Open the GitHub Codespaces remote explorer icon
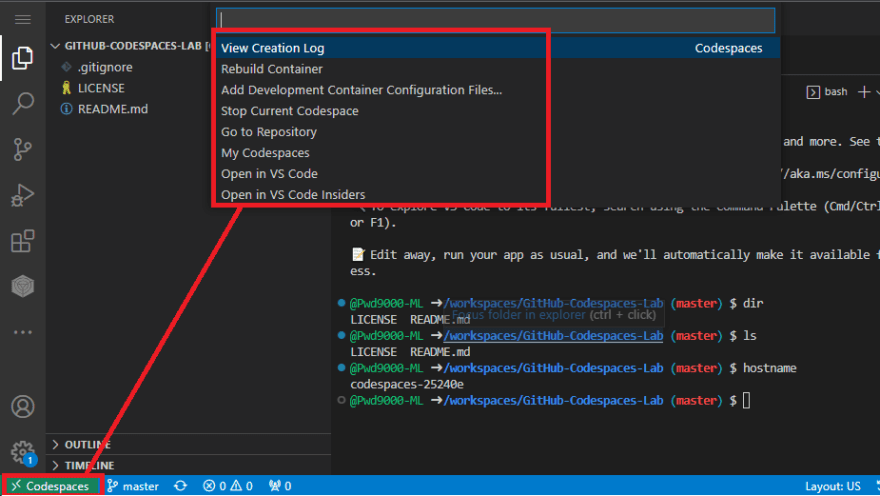Viewport: 880px width, 496px height. tap(22, 286)
